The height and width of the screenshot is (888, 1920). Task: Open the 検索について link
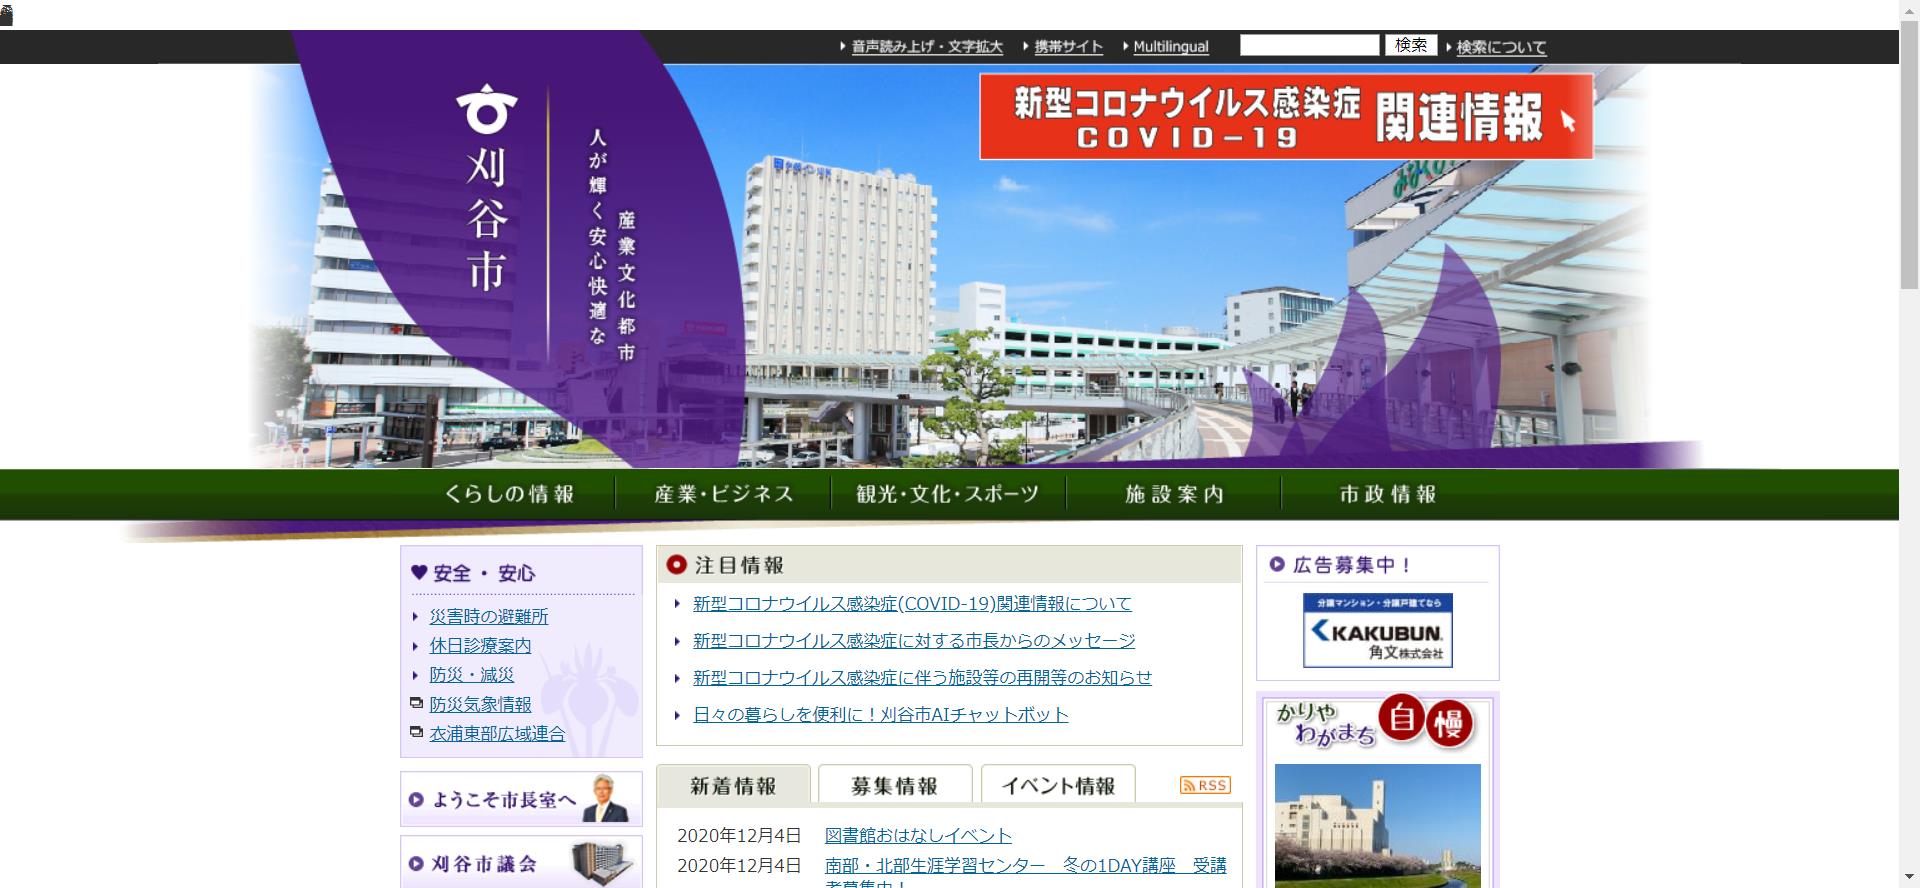pyautogui.click(x=1501, y=47)
